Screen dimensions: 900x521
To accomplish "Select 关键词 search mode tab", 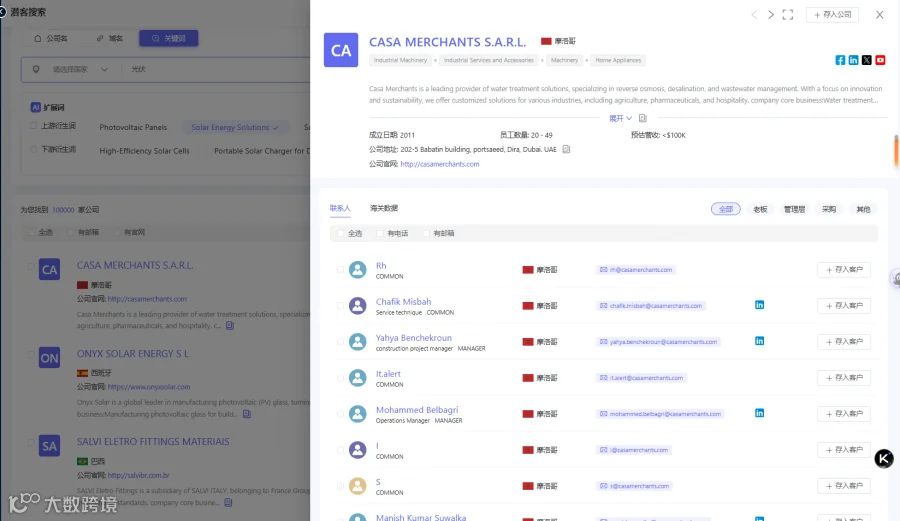I will [x=169, y=38].
